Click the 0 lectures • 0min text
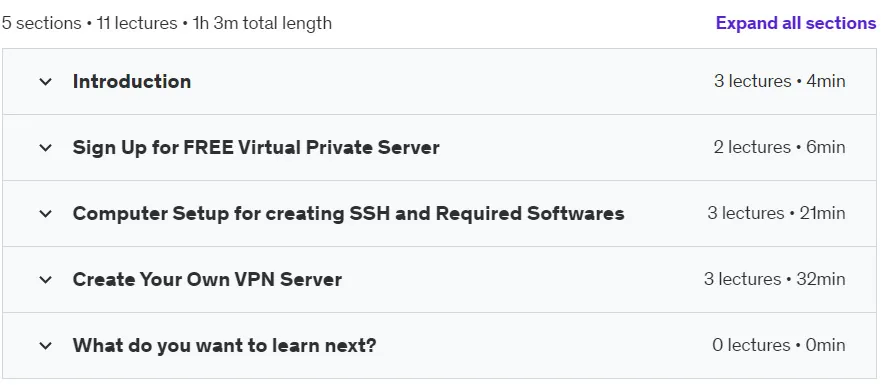The height and width of the screenshot is (385, 881). click(779, 345)
